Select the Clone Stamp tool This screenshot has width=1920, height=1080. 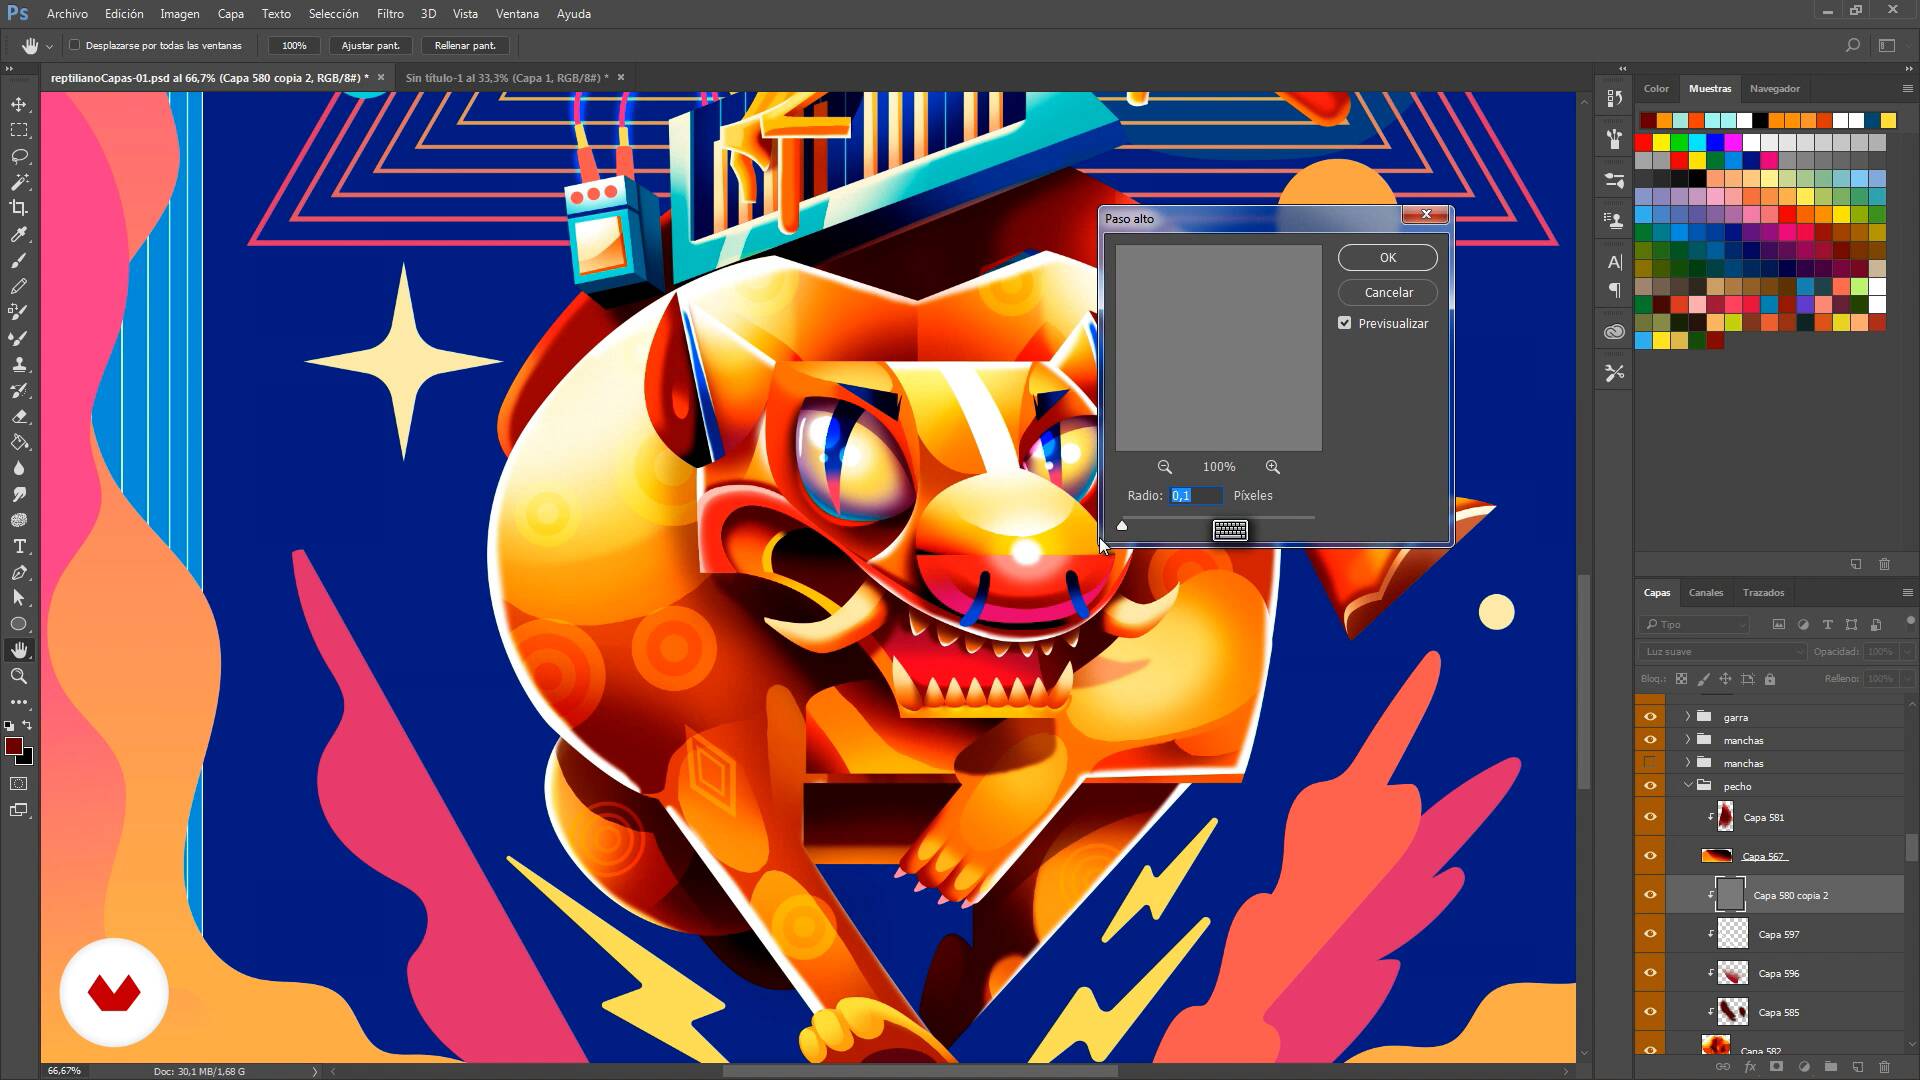19,364
